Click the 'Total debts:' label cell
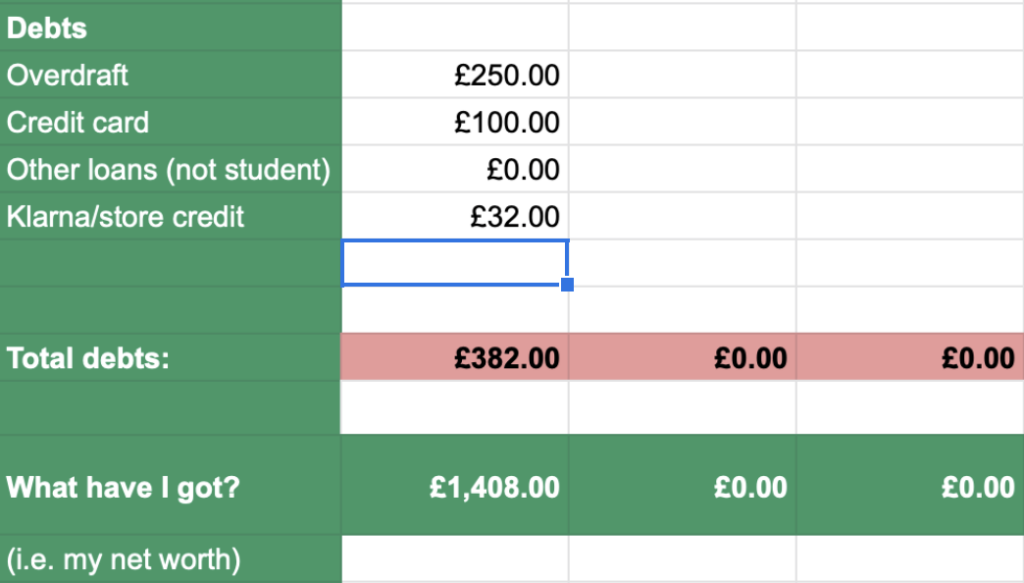Image resolution: width=1024 pixels, height=583 pixels. (x=170, y=358)
